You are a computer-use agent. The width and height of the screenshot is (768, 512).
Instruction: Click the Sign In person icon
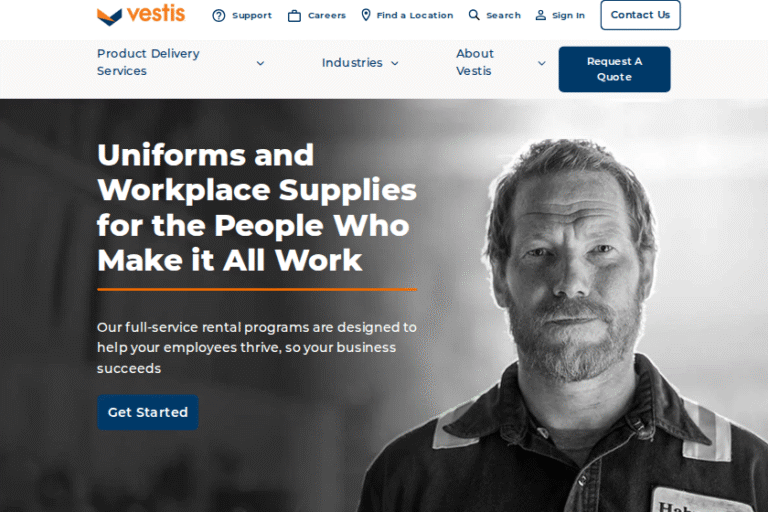(x=540, y=15)
